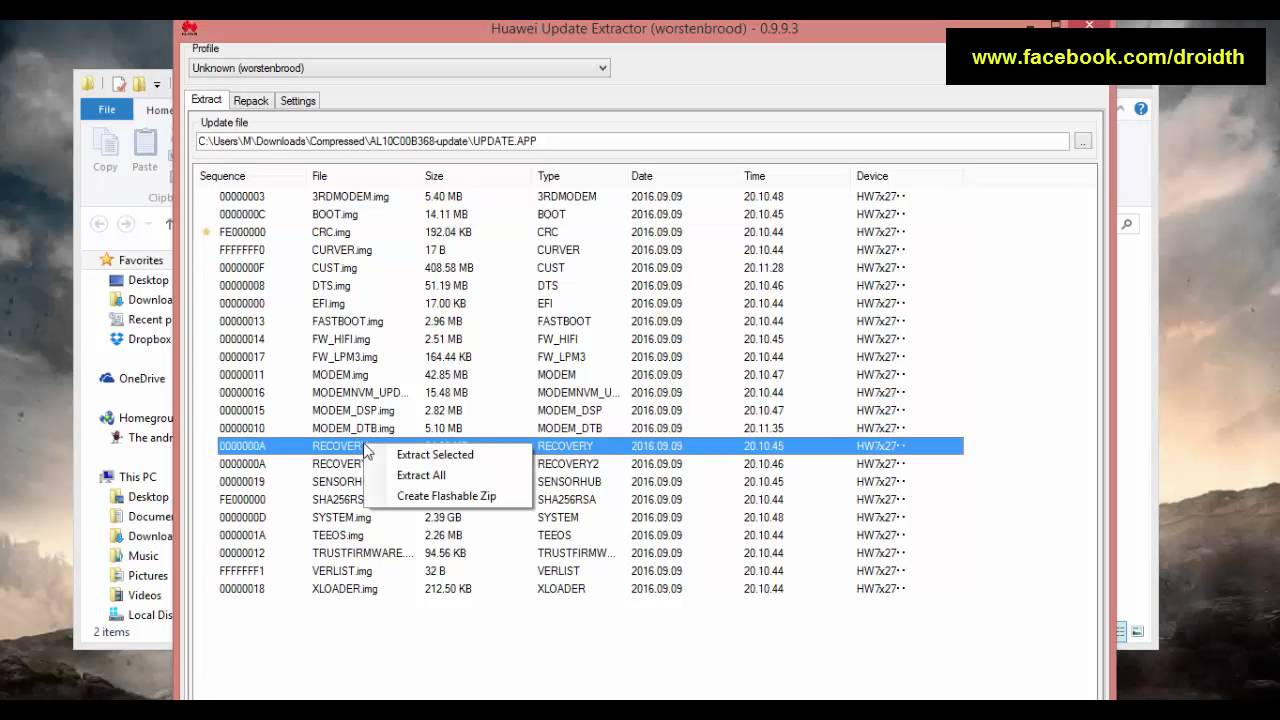Click the Paste icon in File Explorer ribbon
The image size is (1280, 720).
coord(145,144)
